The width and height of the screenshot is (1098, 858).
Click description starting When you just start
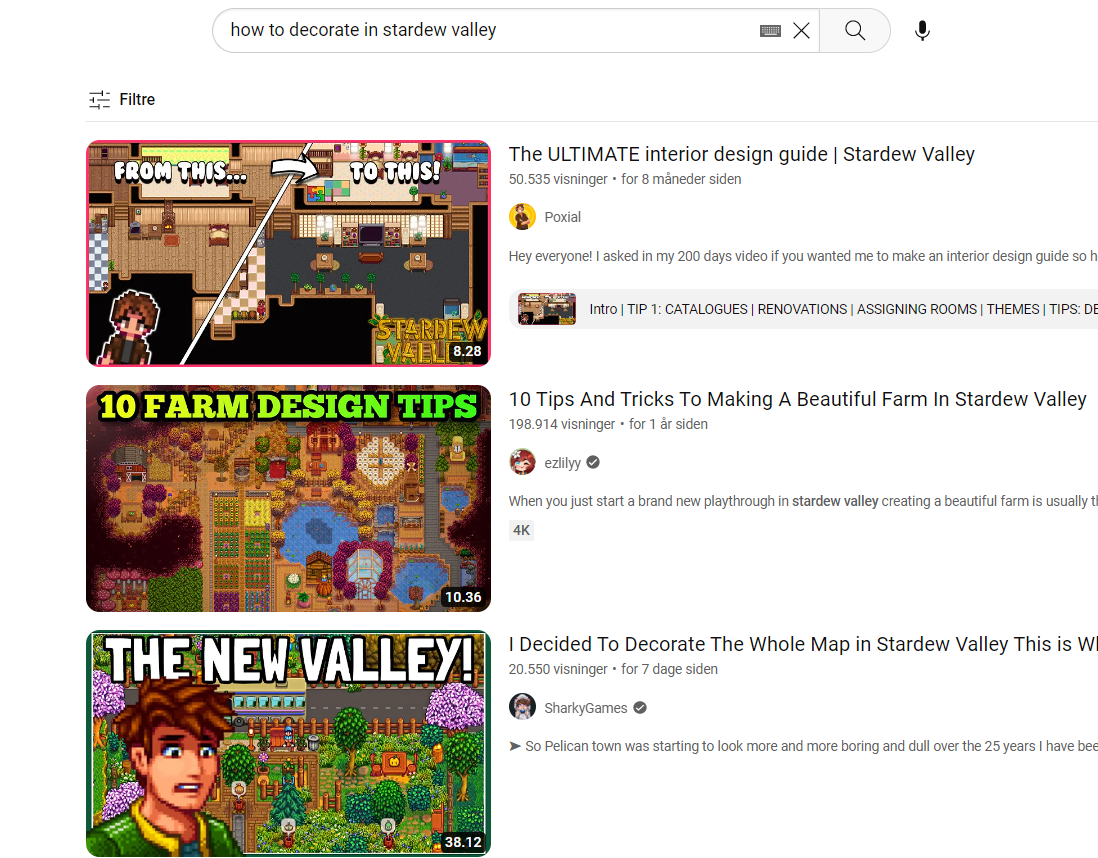click(802, 501)
